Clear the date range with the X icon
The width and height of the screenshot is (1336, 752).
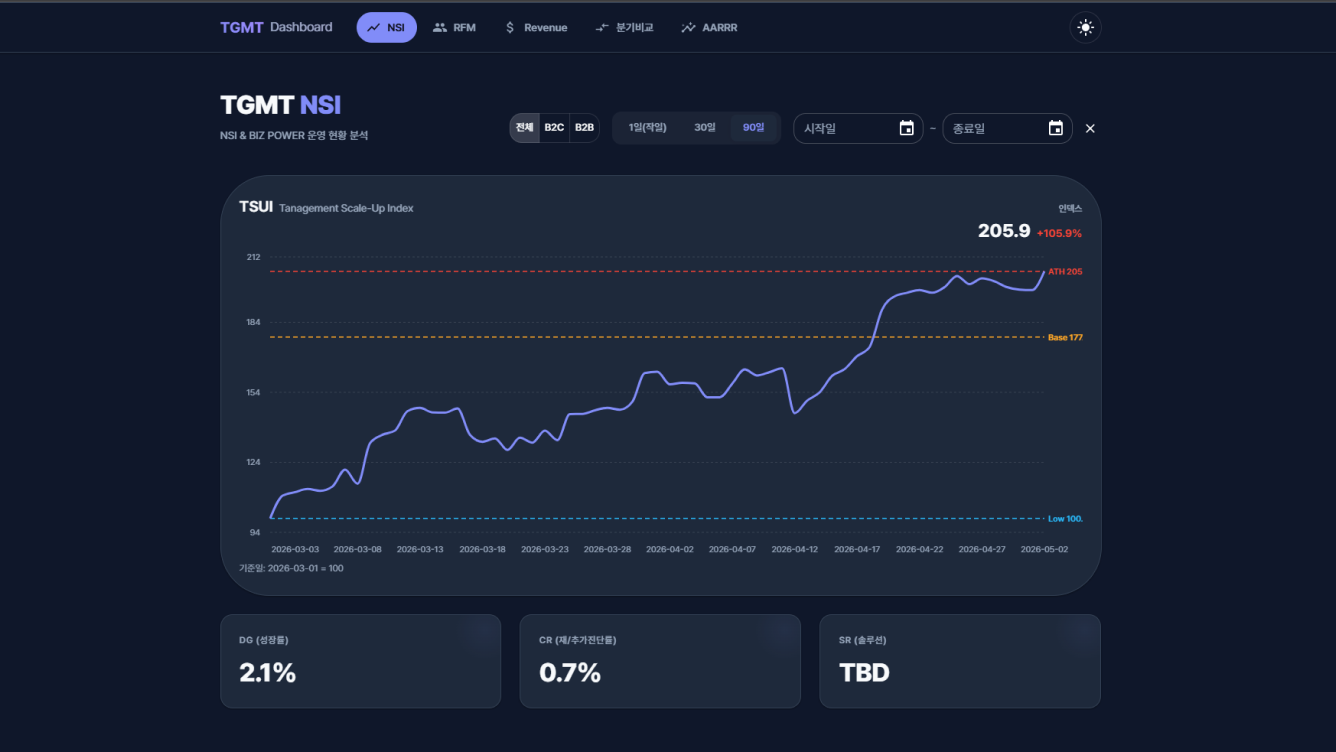tap(1090, 128)
